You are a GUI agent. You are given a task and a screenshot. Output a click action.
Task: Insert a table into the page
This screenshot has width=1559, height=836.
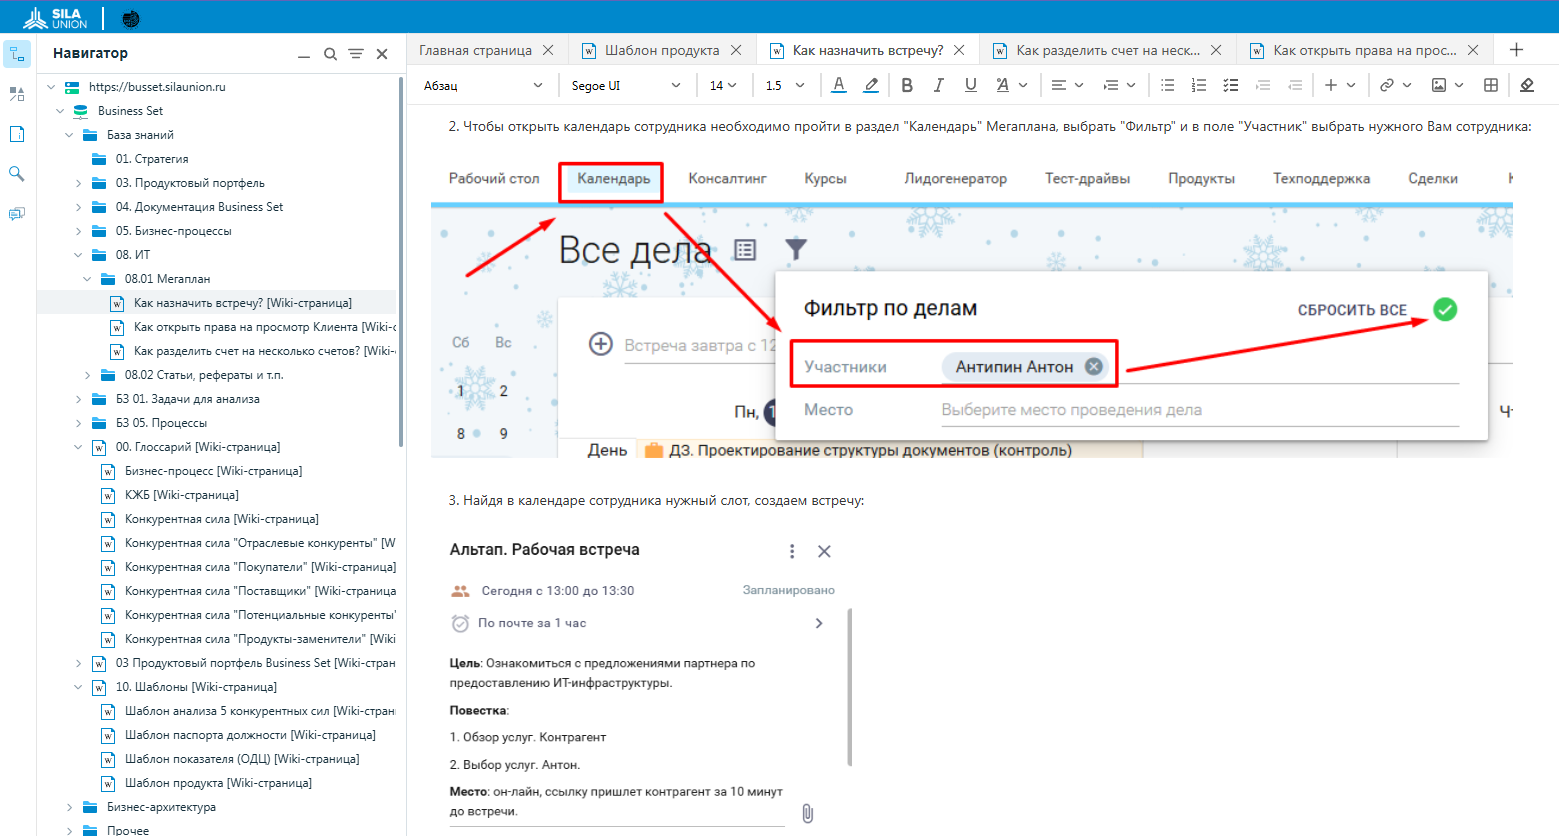click(1490, 86)
